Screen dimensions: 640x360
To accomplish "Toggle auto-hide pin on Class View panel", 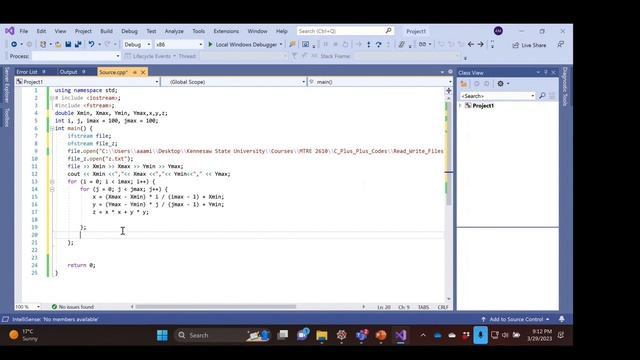I will tap(546, 72).
